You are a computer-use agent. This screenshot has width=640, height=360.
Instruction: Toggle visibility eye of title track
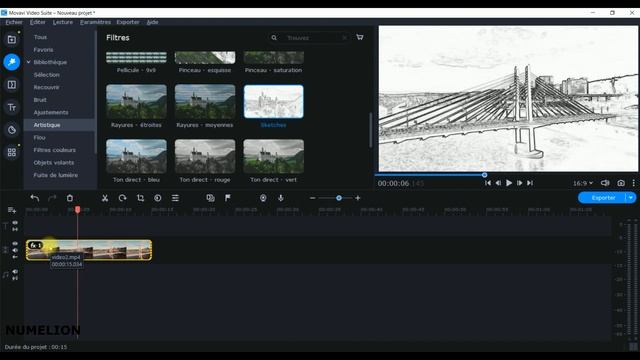click(15, 223)
